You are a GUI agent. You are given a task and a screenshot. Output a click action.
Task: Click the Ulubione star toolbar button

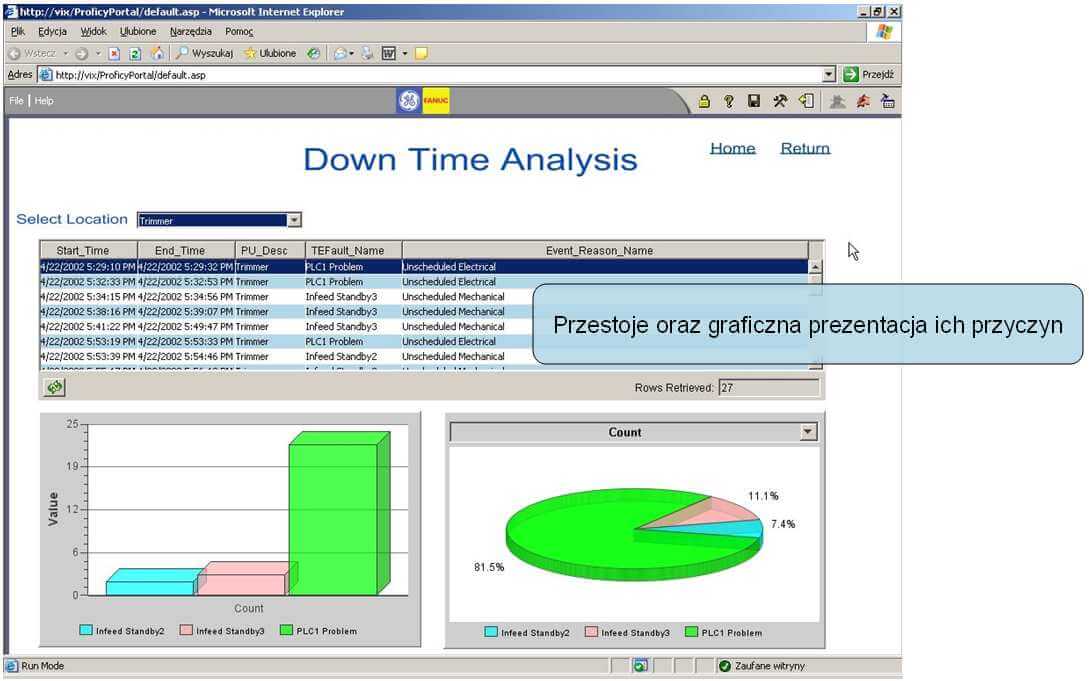tap(270, 53)
